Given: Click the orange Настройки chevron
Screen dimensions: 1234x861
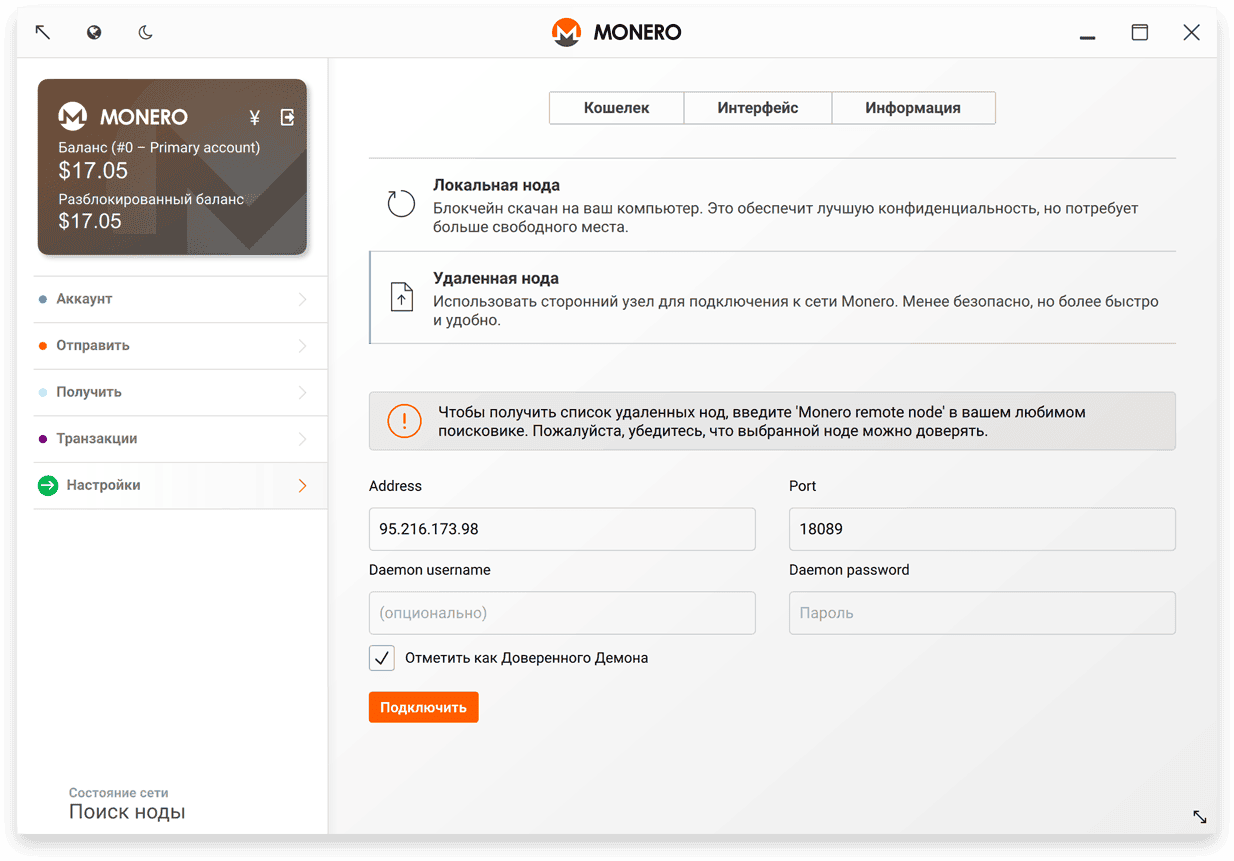Looking at the screenshot, I should 302,486.
